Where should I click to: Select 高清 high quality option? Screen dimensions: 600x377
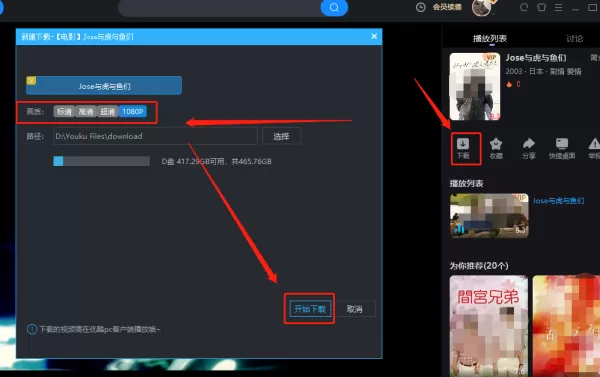[86, 111]
